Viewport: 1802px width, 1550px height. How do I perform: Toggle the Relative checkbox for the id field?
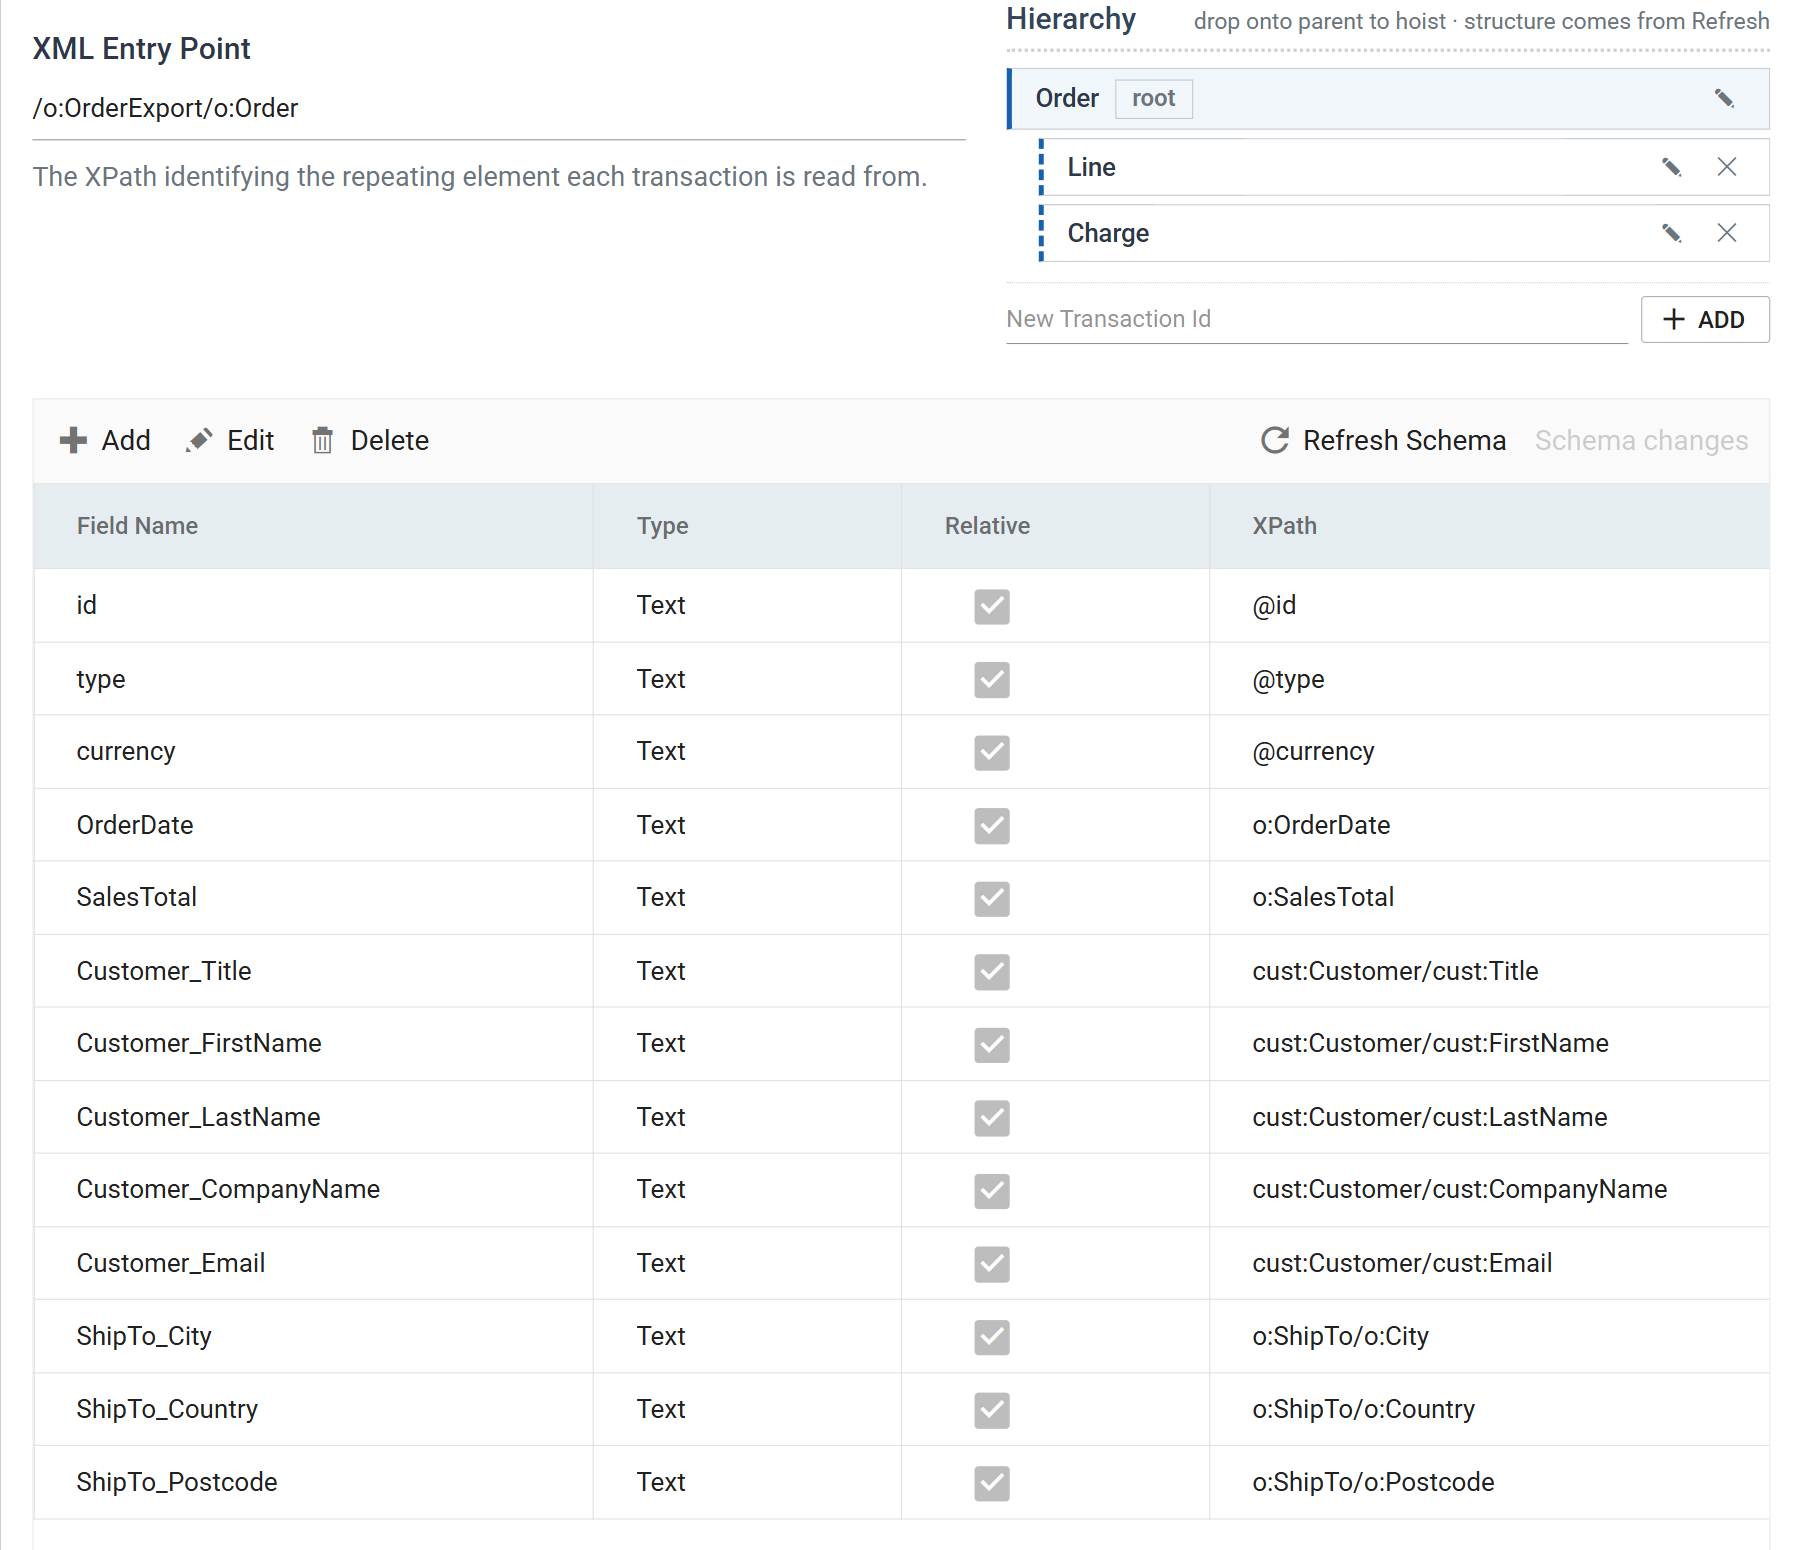point(992,606)
